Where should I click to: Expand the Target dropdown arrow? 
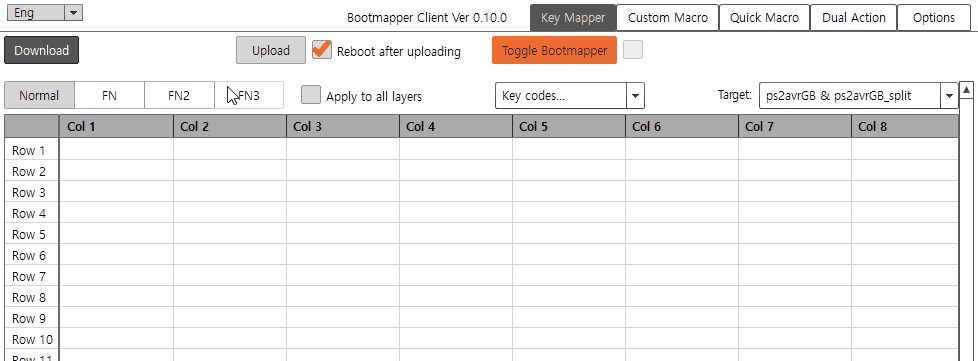click(949, 96)
